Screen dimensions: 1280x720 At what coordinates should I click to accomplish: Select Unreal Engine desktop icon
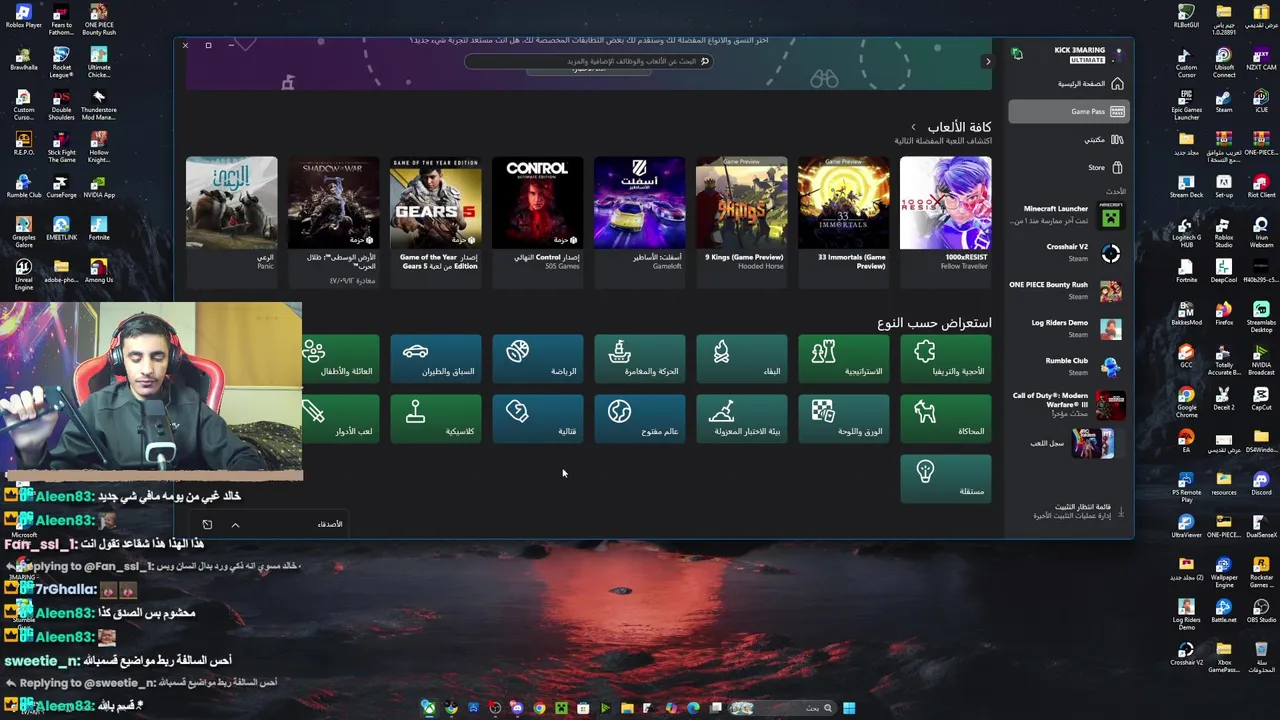(x=23, y=275)
